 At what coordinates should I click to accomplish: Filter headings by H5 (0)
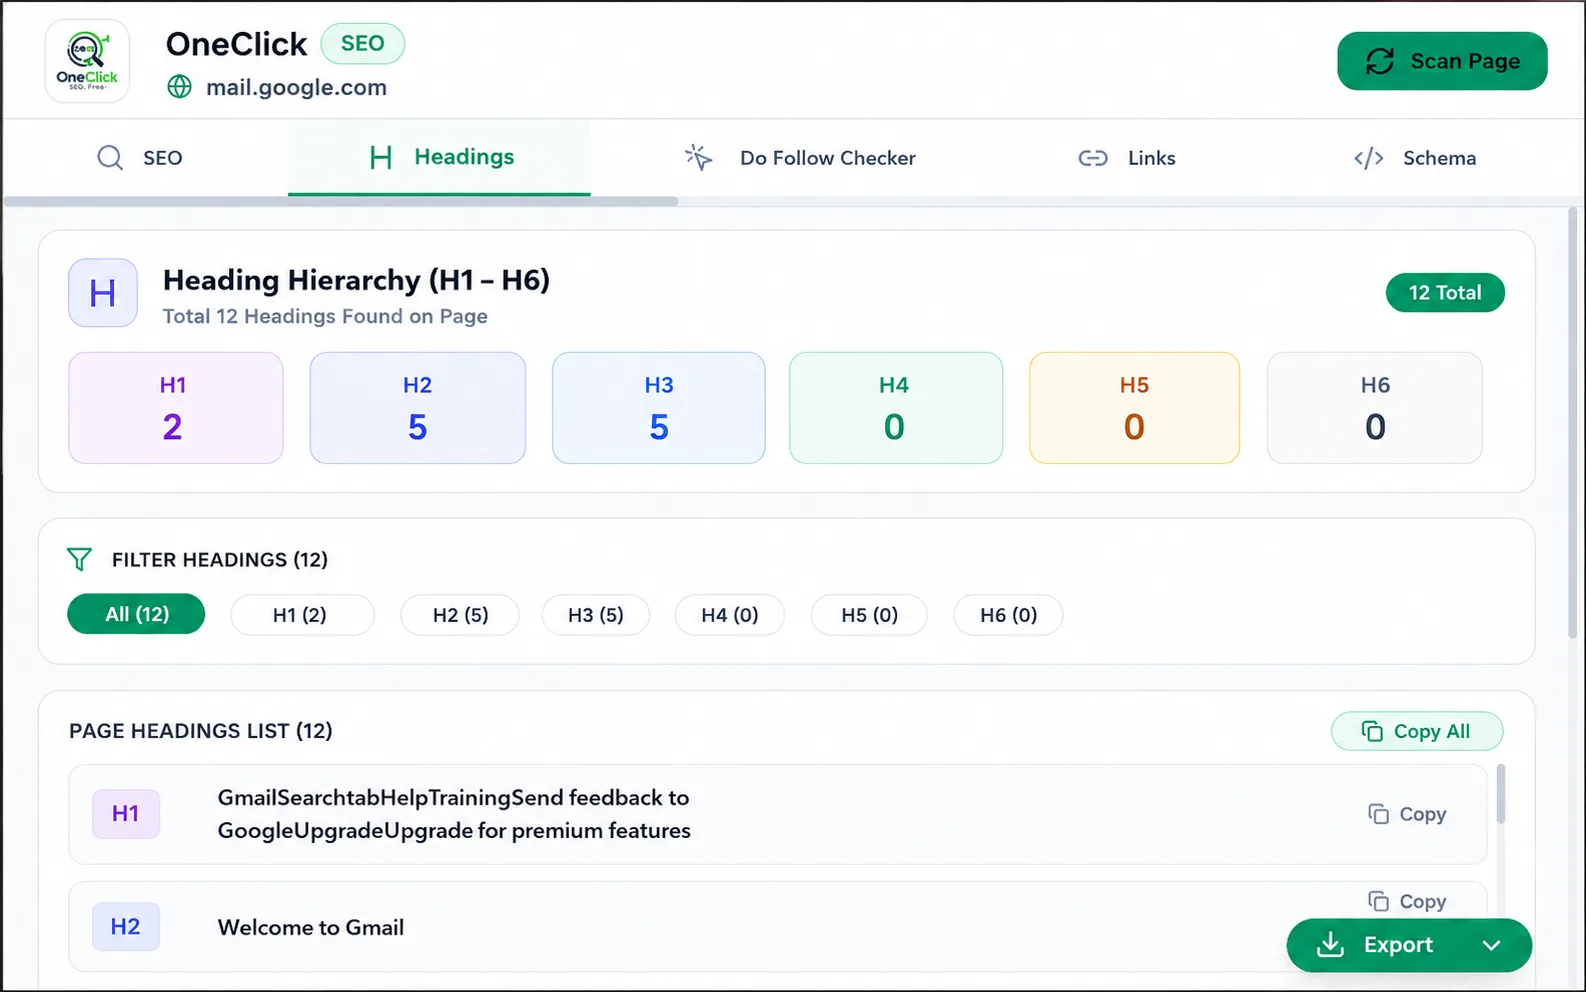(x=869, y=615)
